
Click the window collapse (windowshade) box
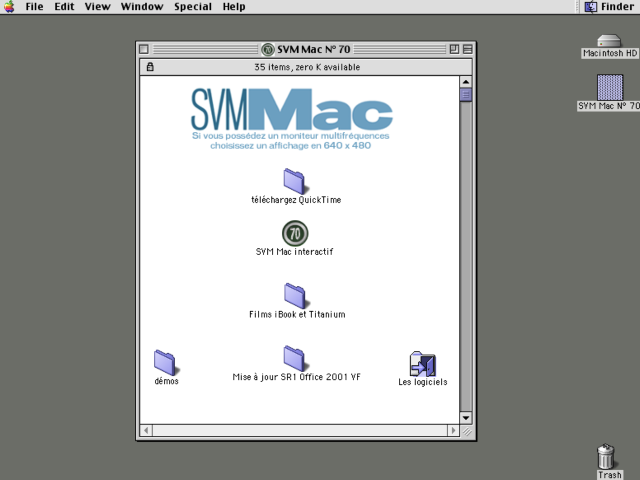pyautogui.click(x=468, y=49)
